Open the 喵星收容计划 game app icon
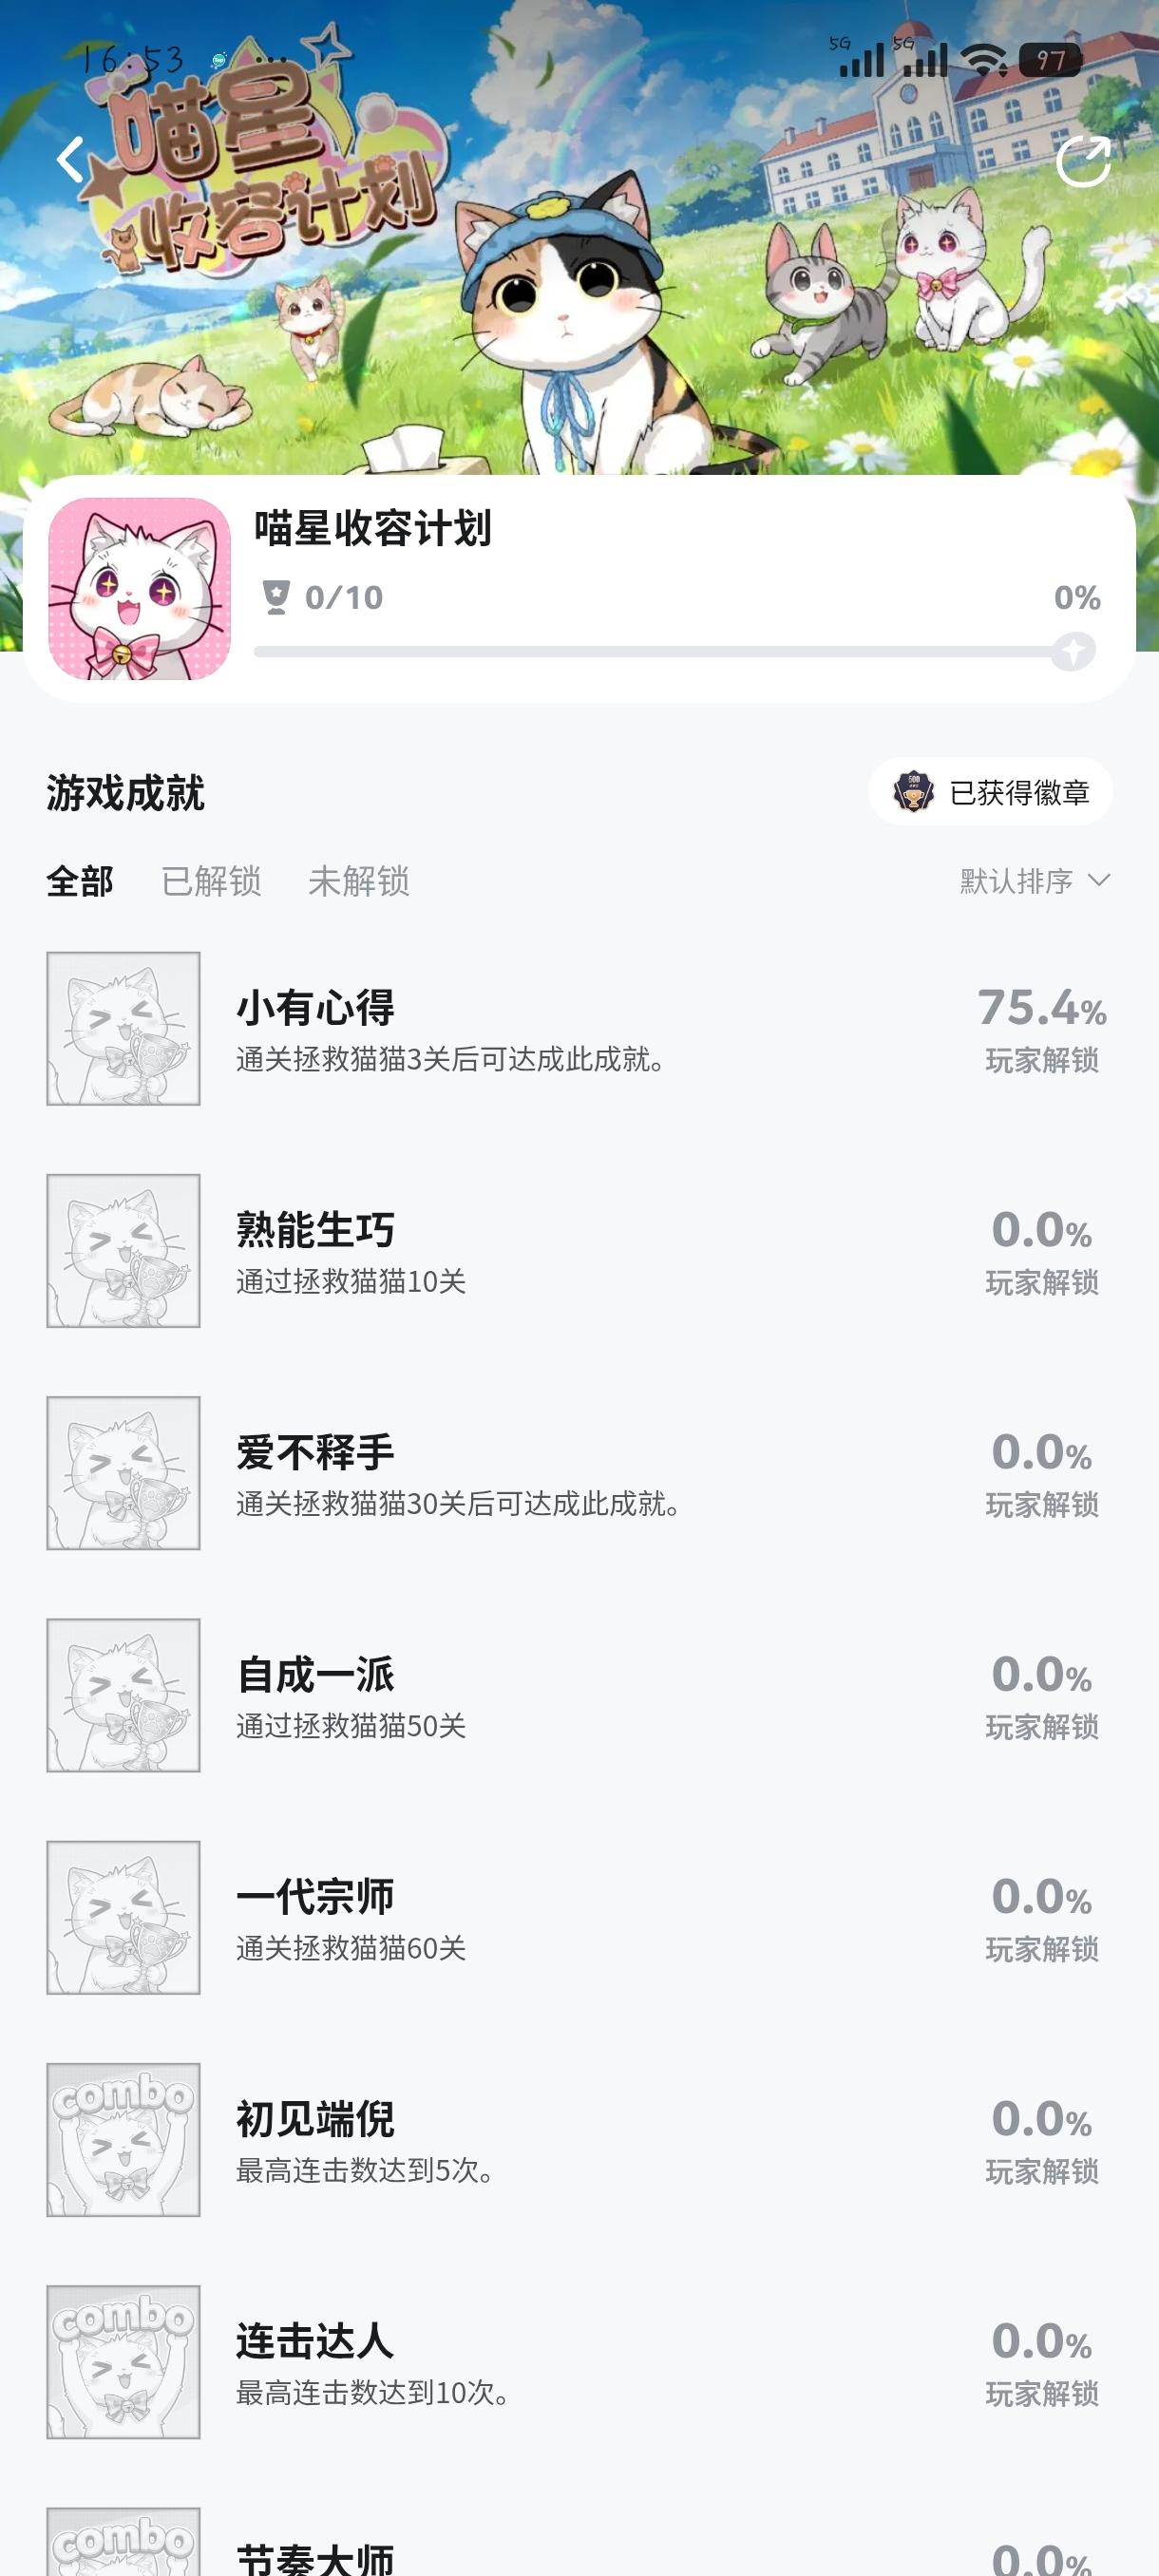Screen dimensions: 1159x2576 (x=140, y=588)
